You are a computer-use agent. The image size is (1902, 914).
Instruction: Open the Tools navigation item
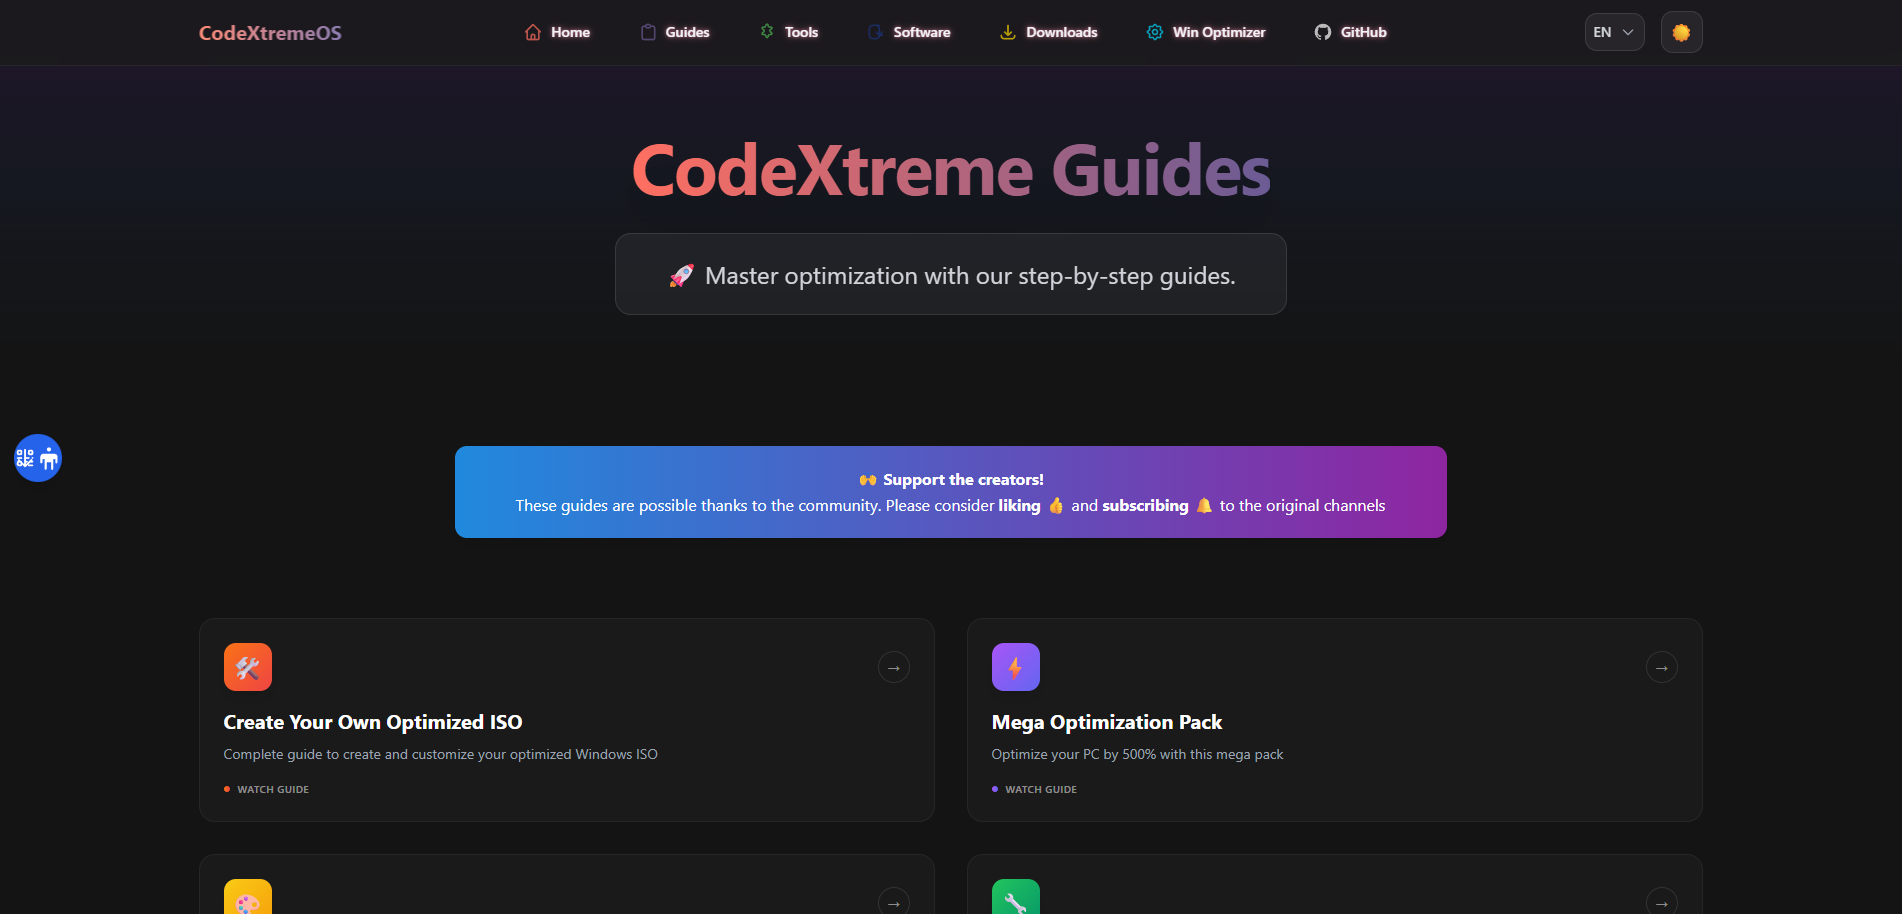coord(789,32)
